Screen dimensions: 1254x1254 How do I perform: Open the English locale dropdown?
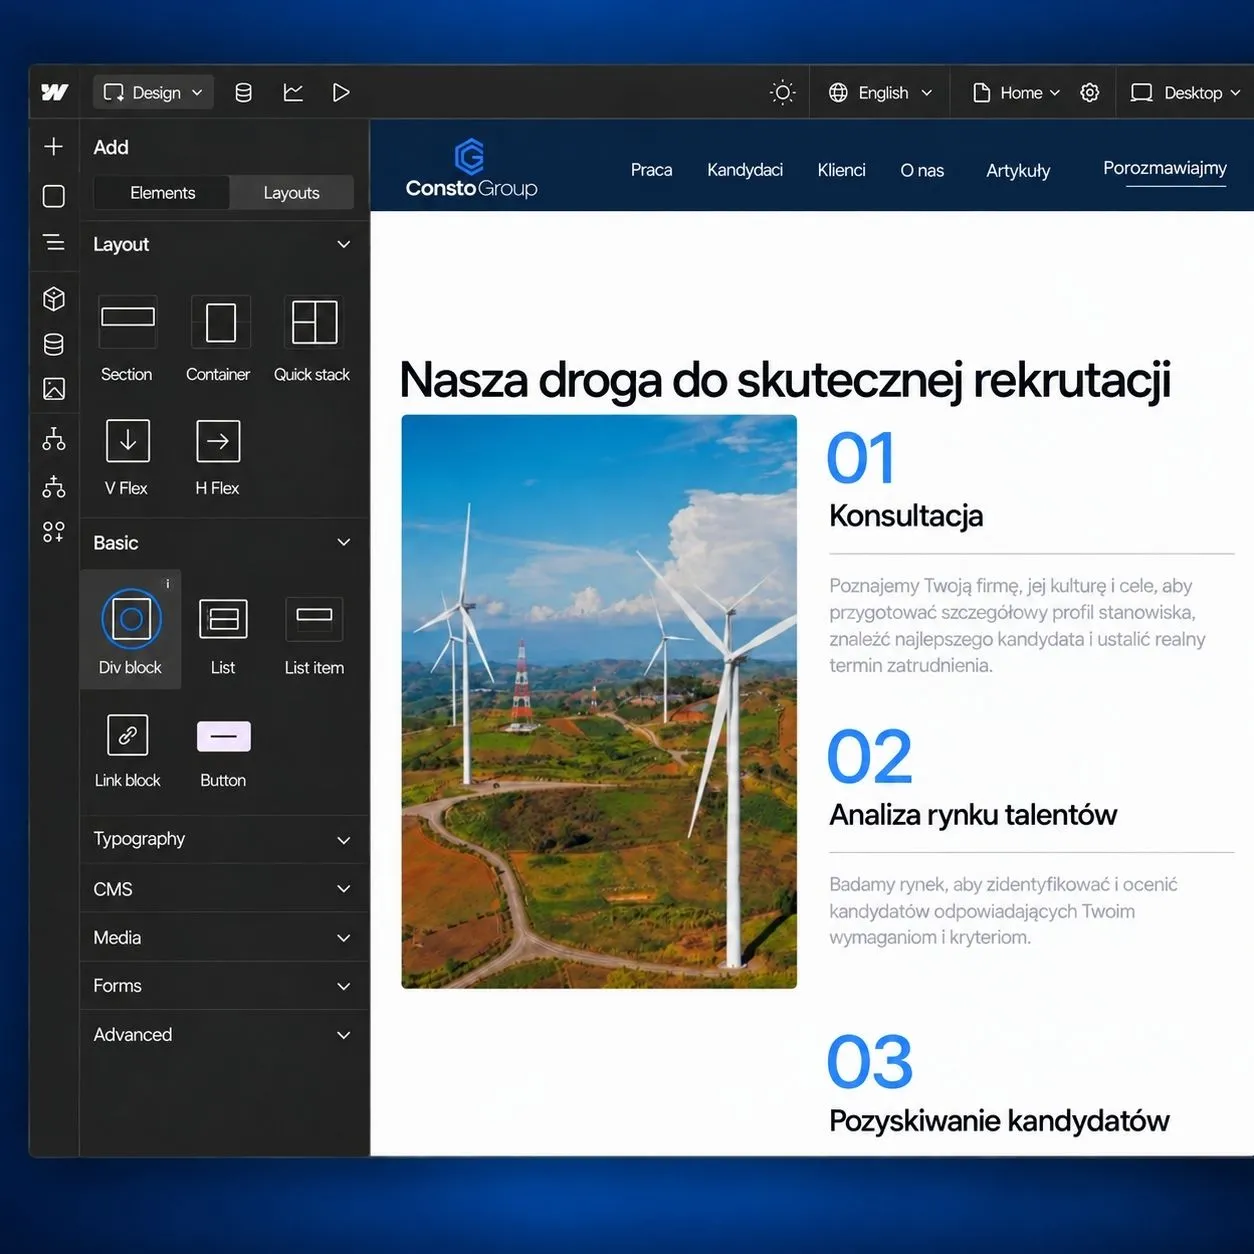coord(880,92)
